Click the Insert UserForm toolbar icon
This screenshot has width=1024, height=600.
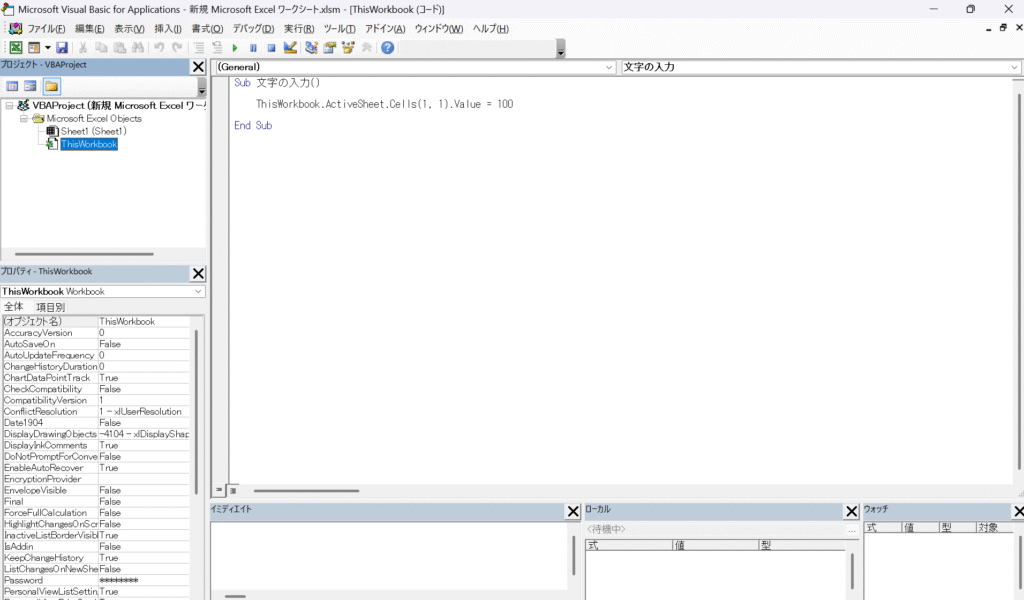34,48
